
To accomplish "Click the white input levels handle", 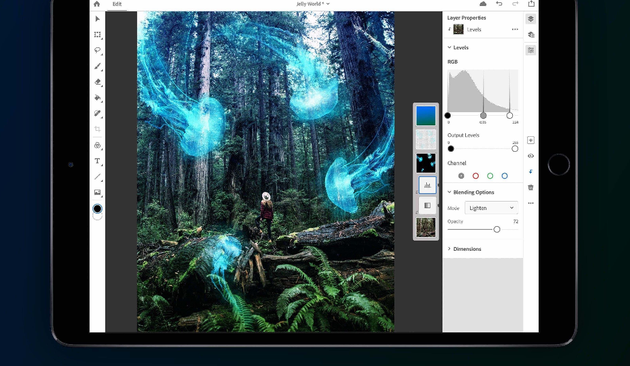I will coord(510,116).
